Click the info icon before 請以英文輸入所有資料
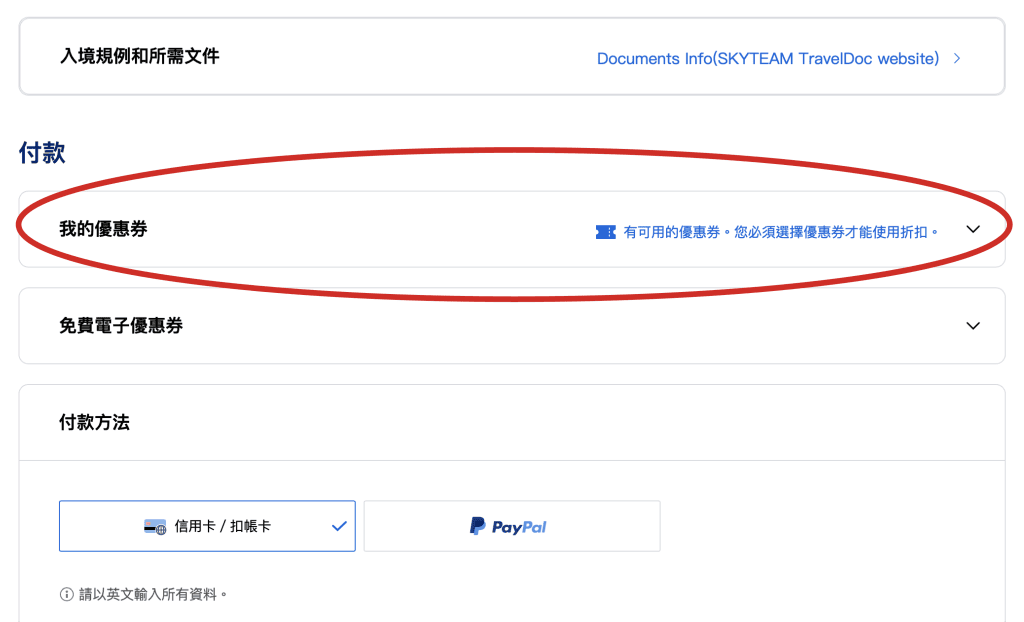 point(67,594)
